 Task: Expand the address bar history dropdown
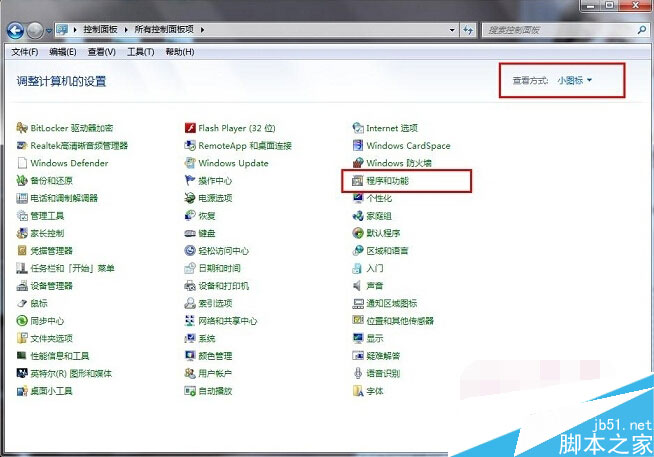pos(452,30)
